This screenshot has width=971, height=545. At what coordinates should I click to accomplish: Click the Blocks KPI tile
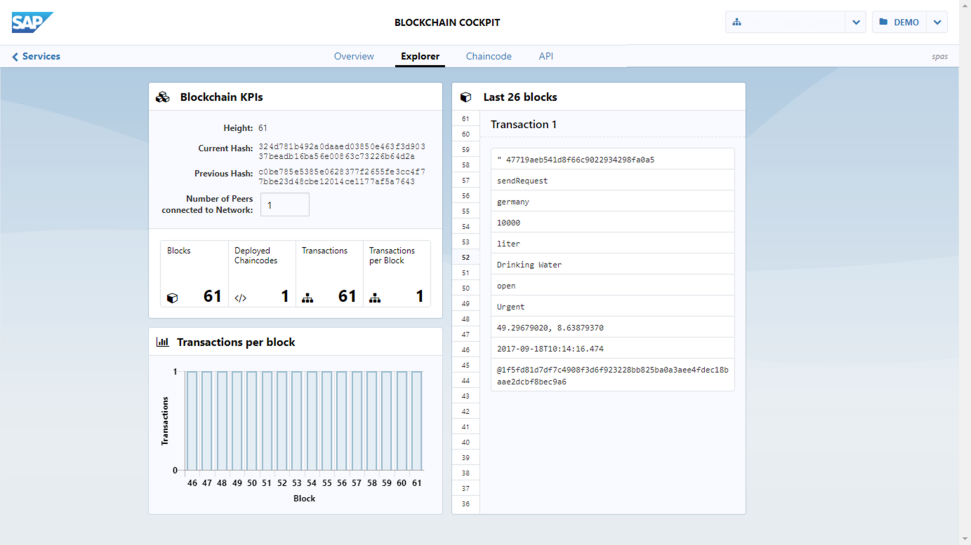click(194, 274)
